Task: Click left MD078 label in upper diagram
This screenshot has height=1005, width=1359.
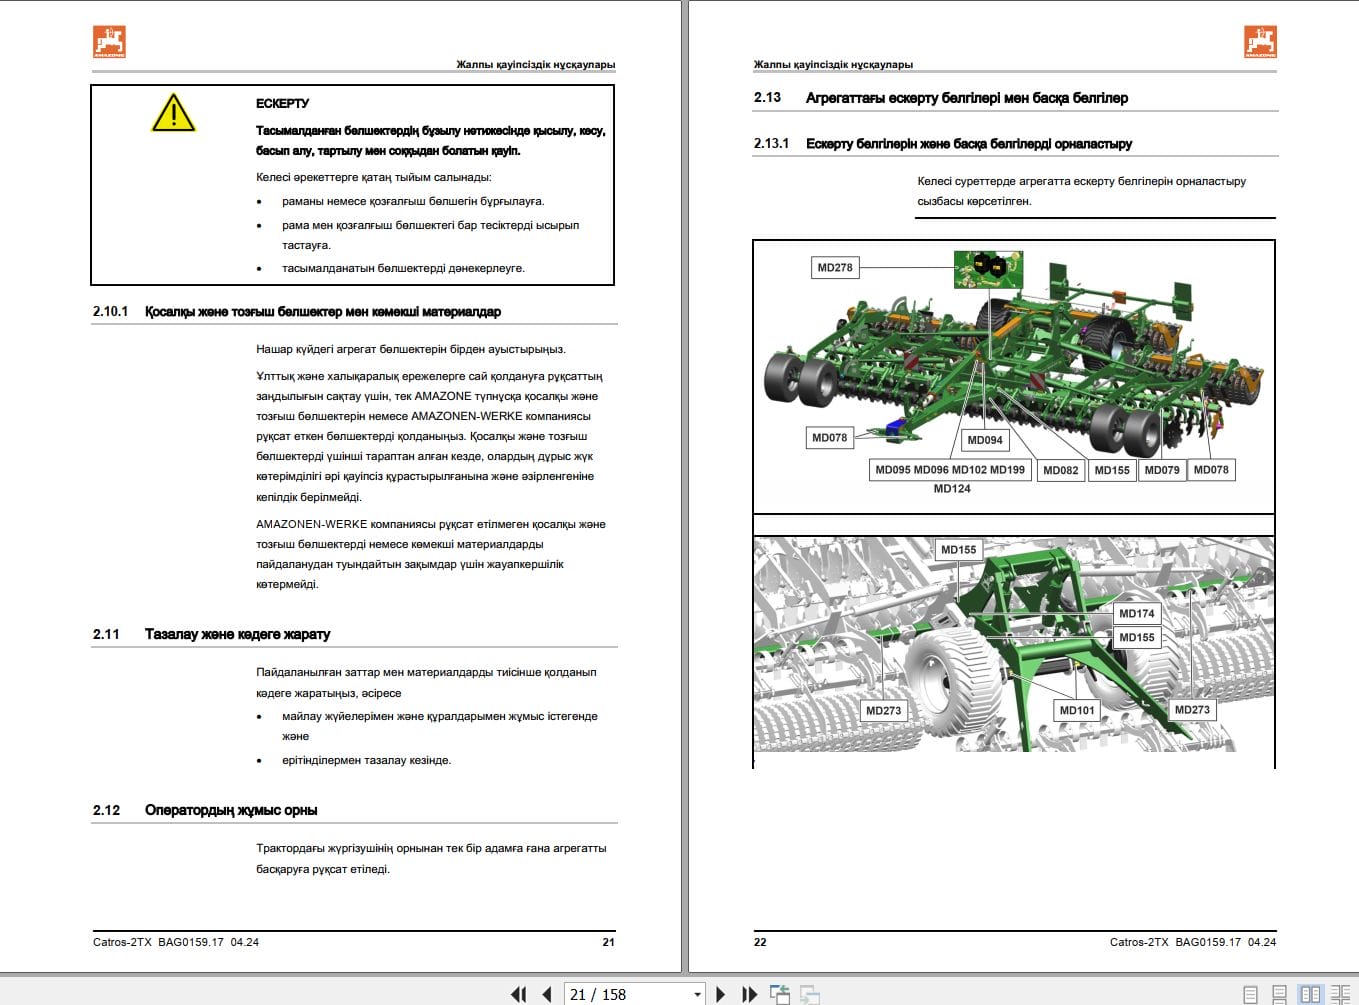Action: tap(830, 438)
